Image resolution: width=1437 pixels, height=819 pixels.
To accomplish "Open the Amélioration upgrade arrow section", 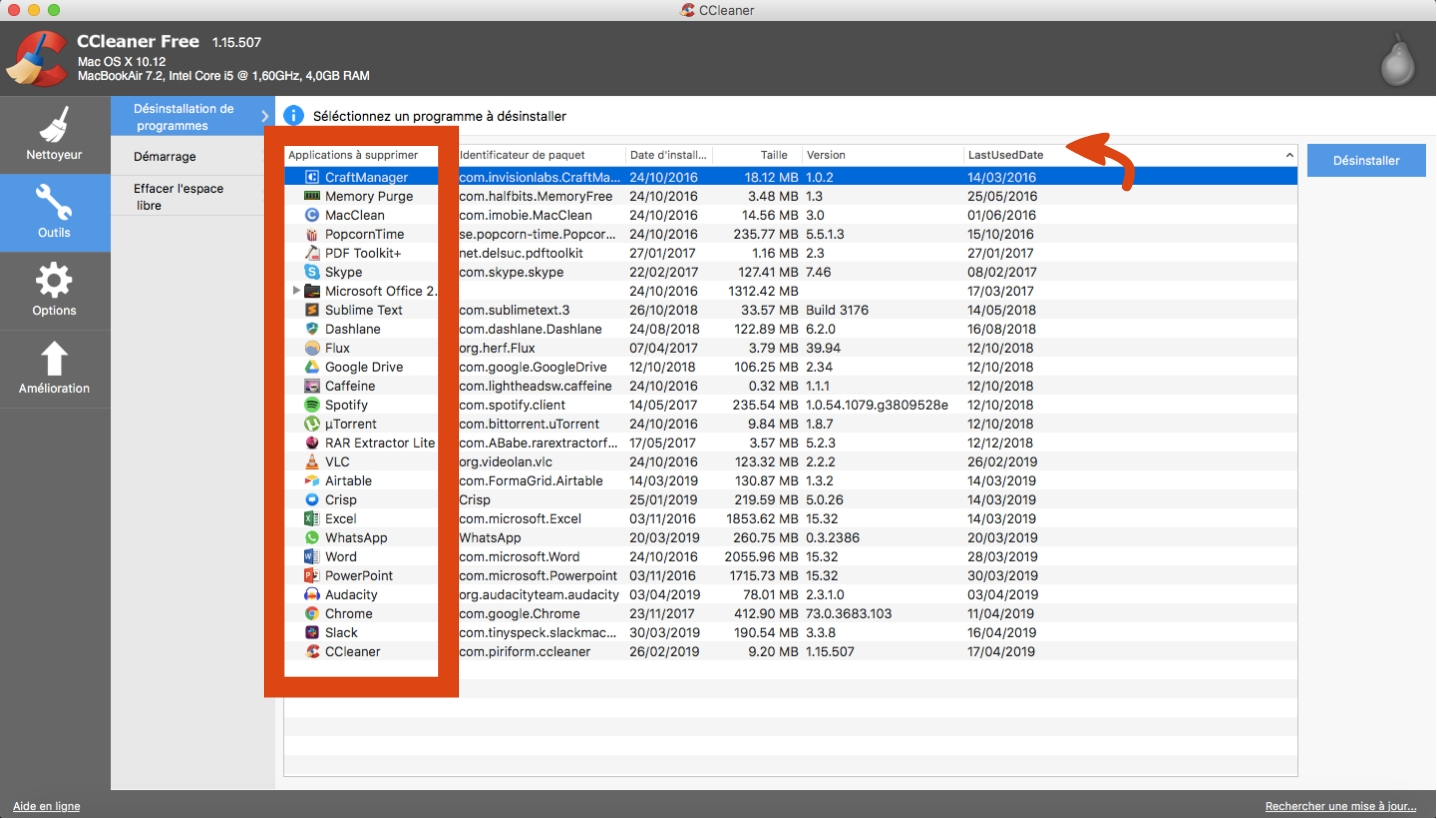I will 55,369.
